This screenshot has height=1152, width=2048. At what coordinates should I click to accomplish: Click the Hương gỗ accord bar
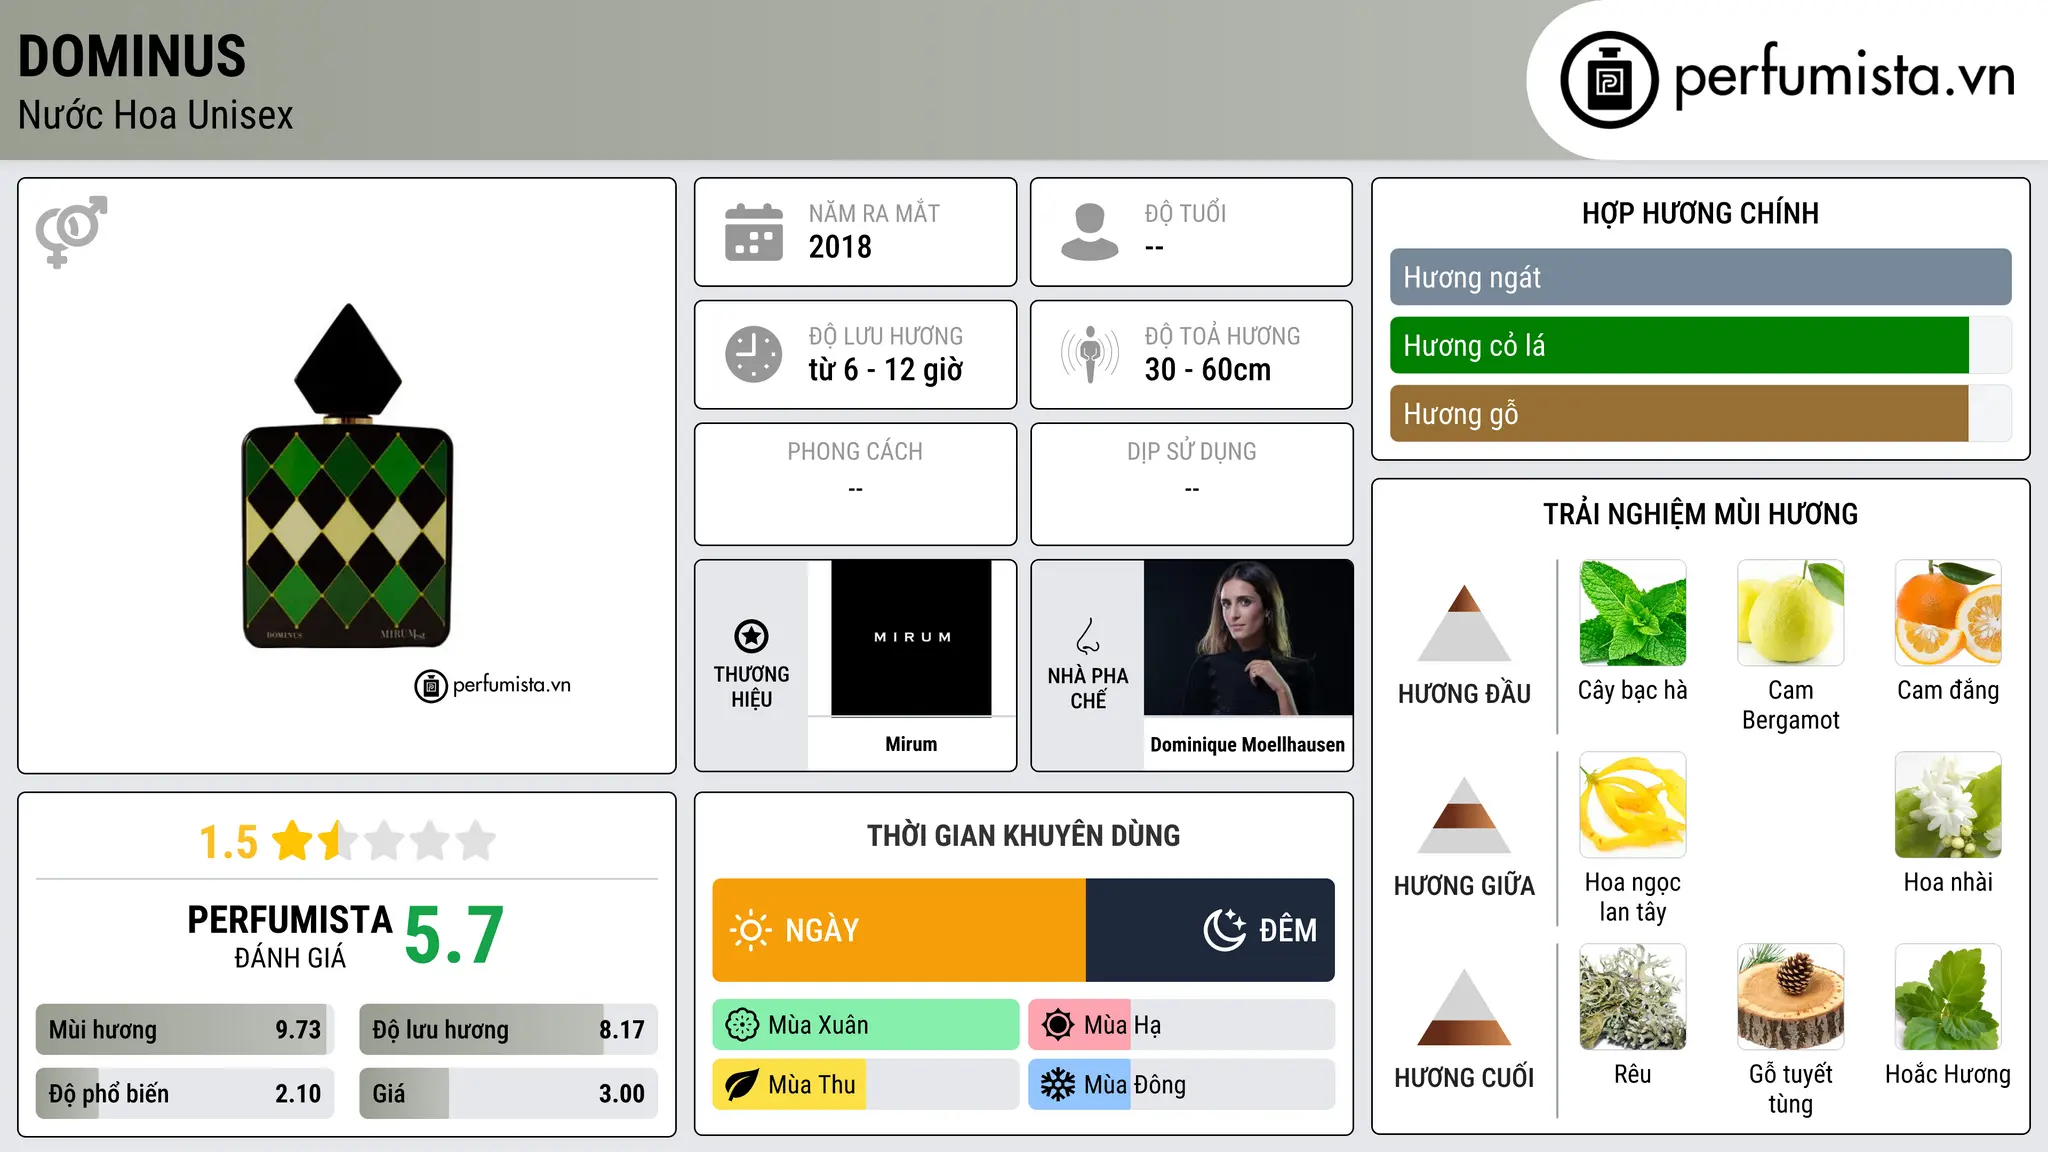1700,413
